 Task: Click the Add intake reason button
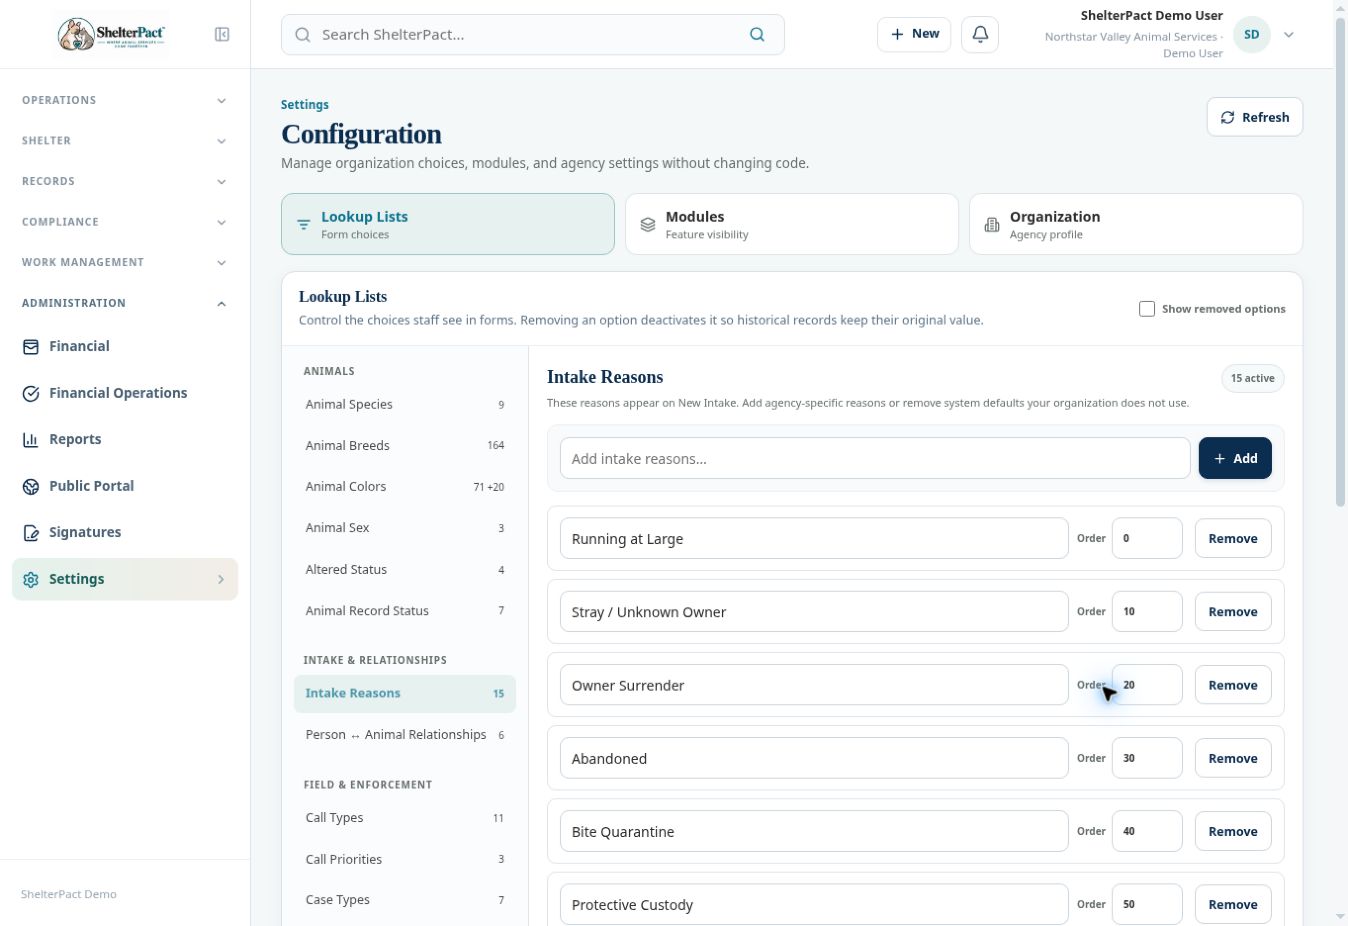(x=1235, y=458)
